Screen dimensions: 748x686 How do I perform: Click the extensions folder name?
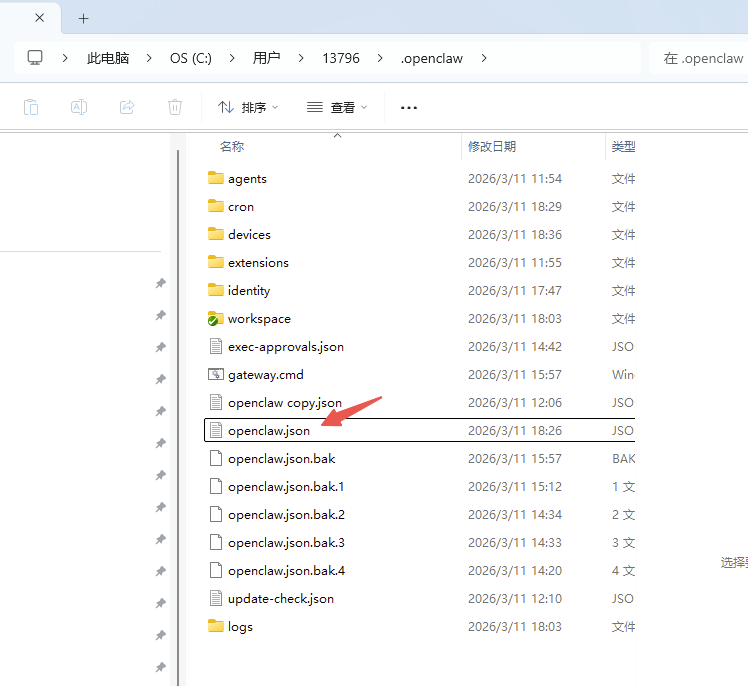point(258,262)
